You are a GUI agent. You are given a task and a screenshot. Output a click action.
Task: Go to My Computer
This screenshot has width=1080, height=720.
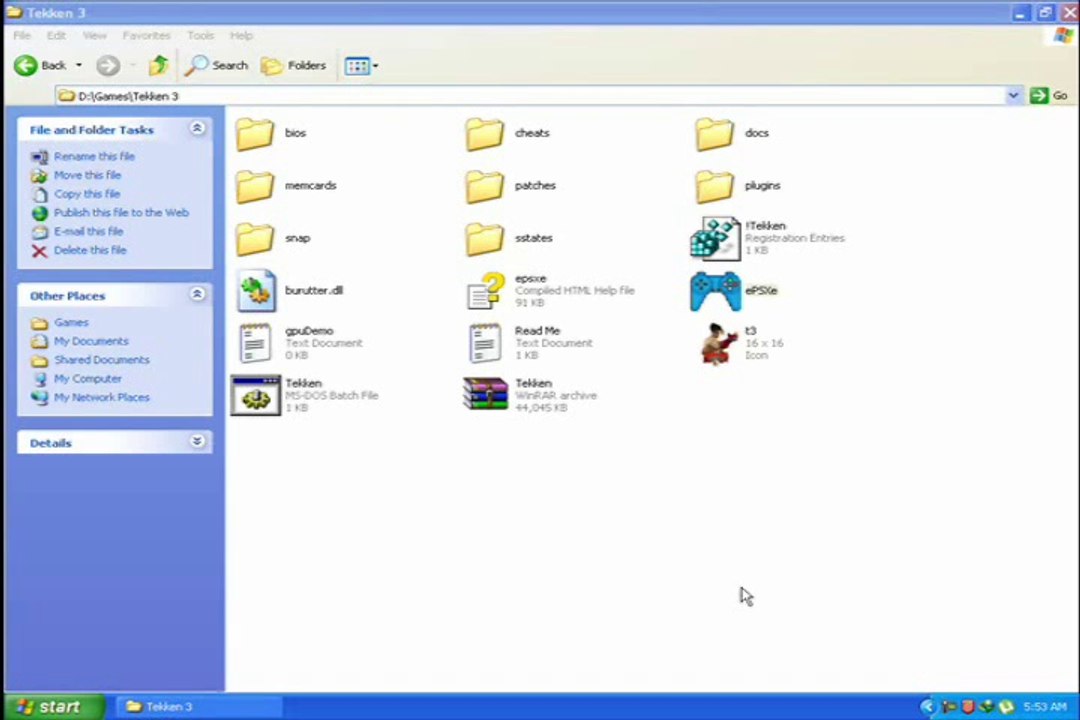pos(87,379)
